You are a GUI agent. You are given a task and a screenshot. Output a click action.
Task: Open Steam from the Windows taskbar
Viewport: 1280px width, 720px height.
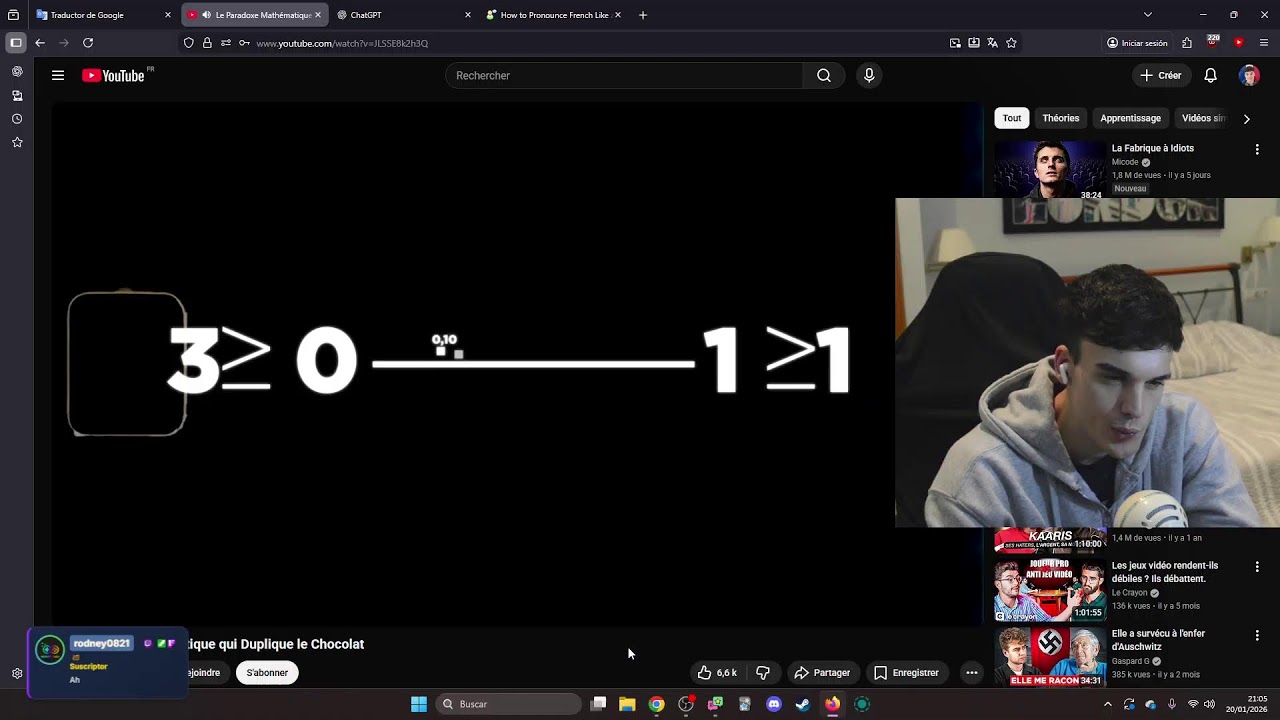pyautogui.click(x=802, y=704)
